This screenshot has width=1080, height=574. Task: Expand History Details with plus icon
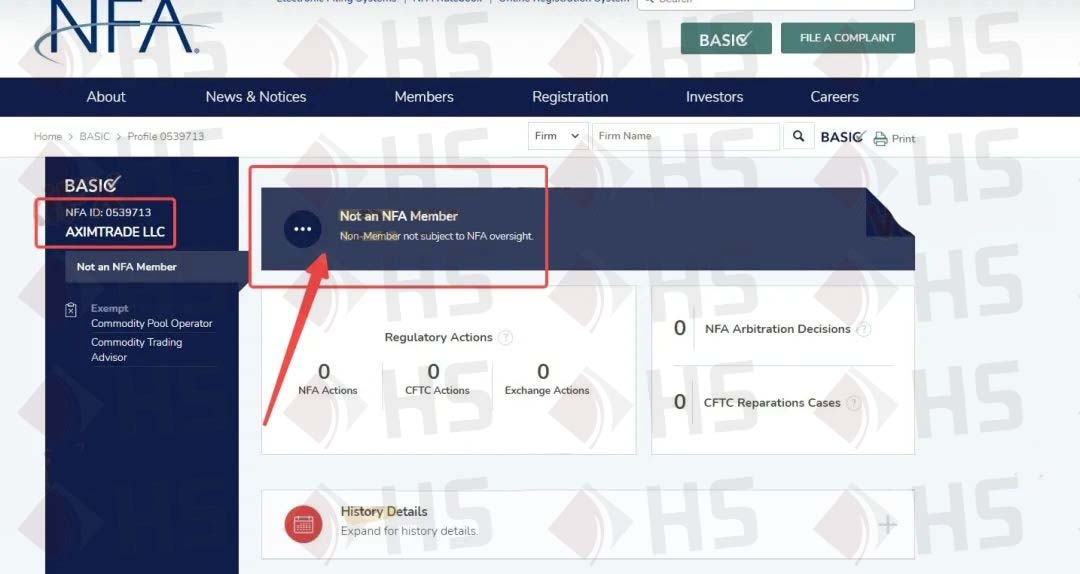(x=888, y=525)
